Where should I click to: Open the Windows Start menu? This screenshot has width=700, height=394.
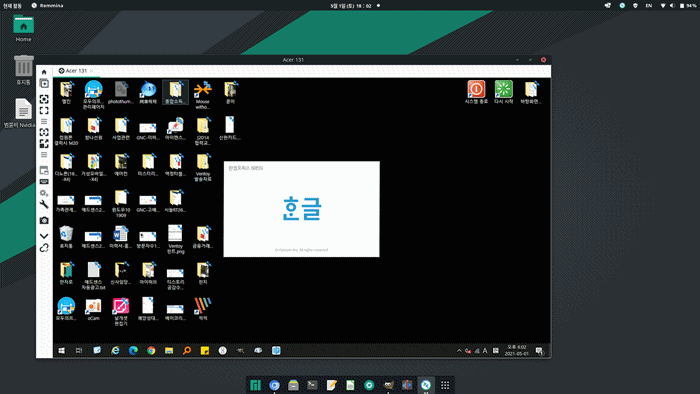pos(62,351)
